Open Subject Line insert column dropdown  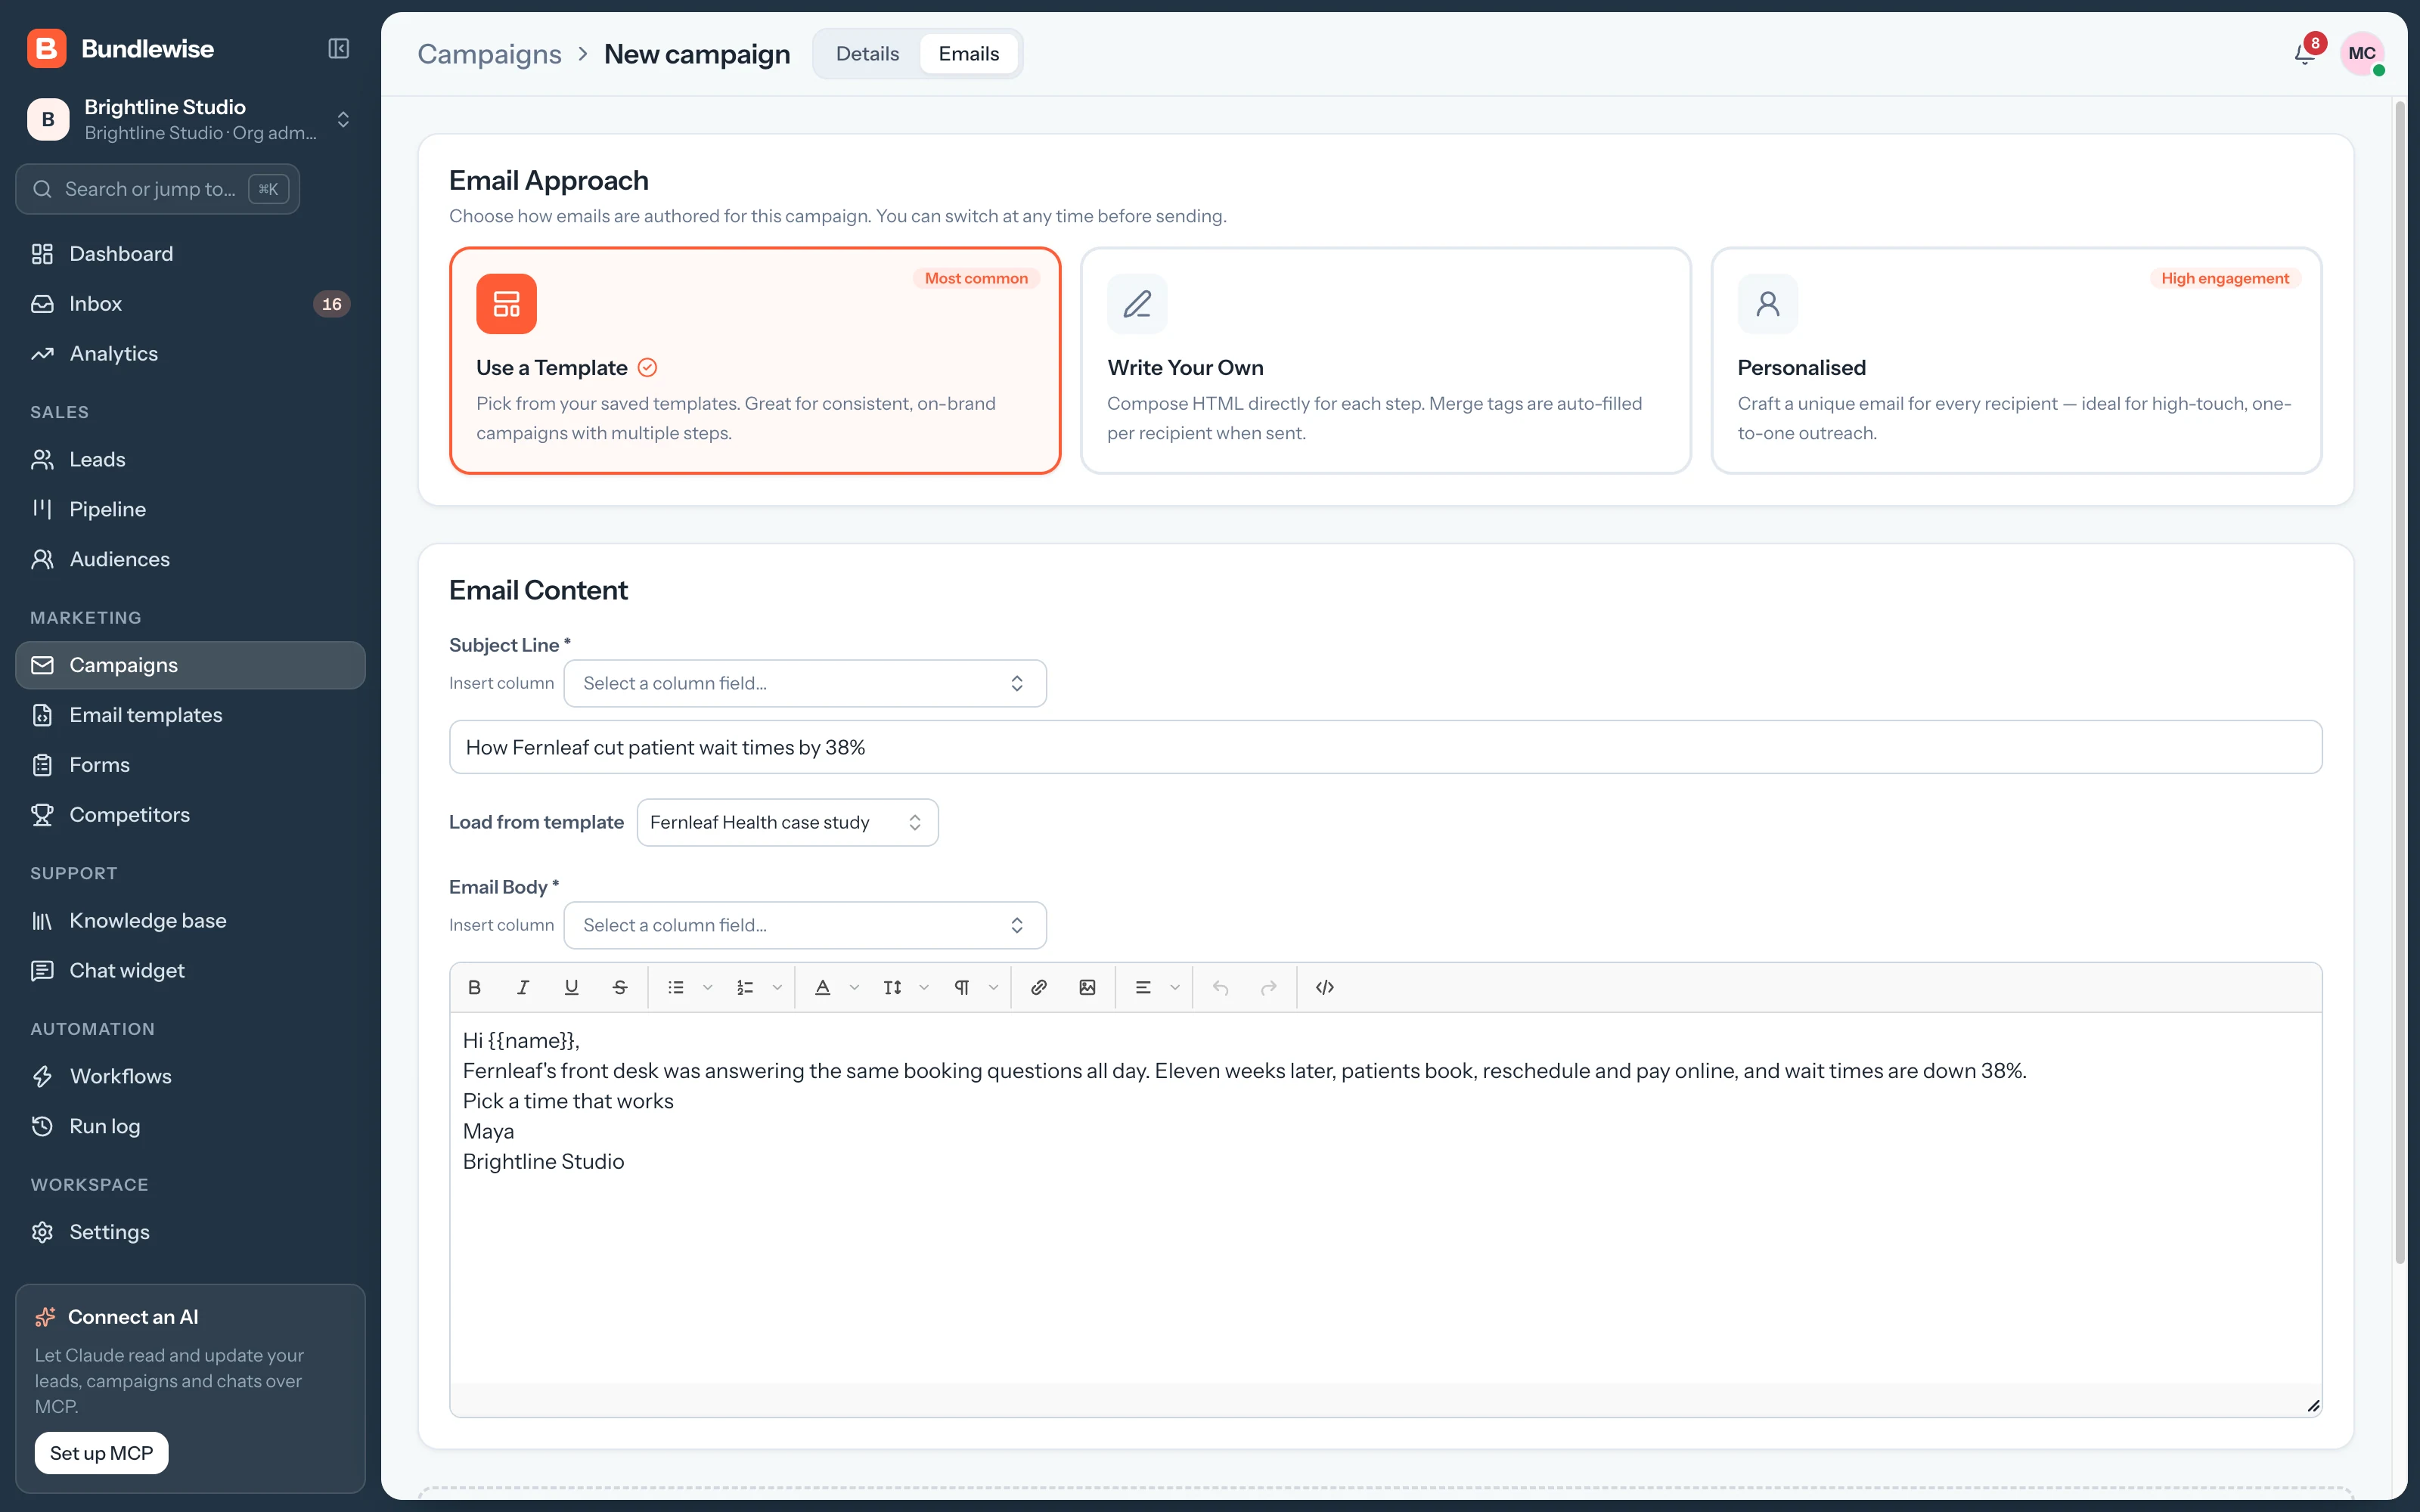(x=805, y=683)
